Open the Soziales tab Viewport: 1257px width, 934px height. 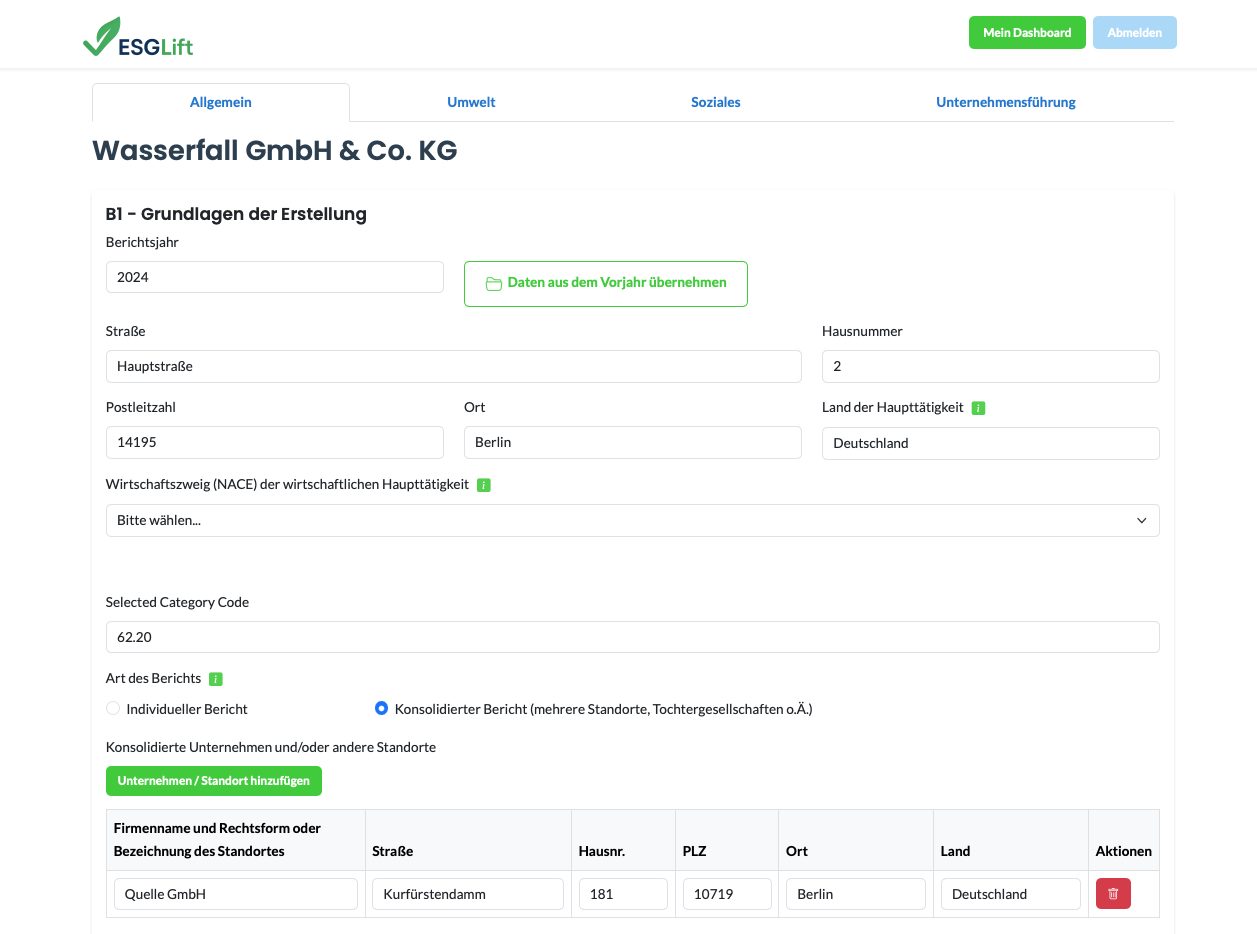(715, 102)
